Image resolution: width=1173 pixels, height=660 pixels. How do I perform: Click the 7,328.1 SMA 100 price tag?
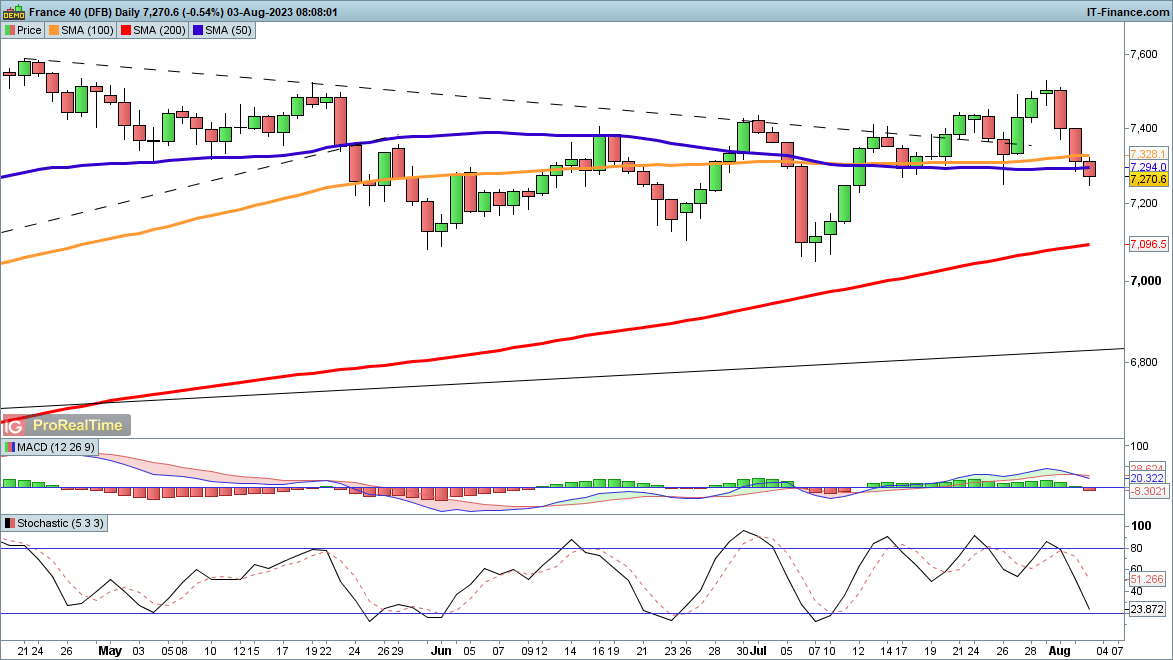(1148, 154)
